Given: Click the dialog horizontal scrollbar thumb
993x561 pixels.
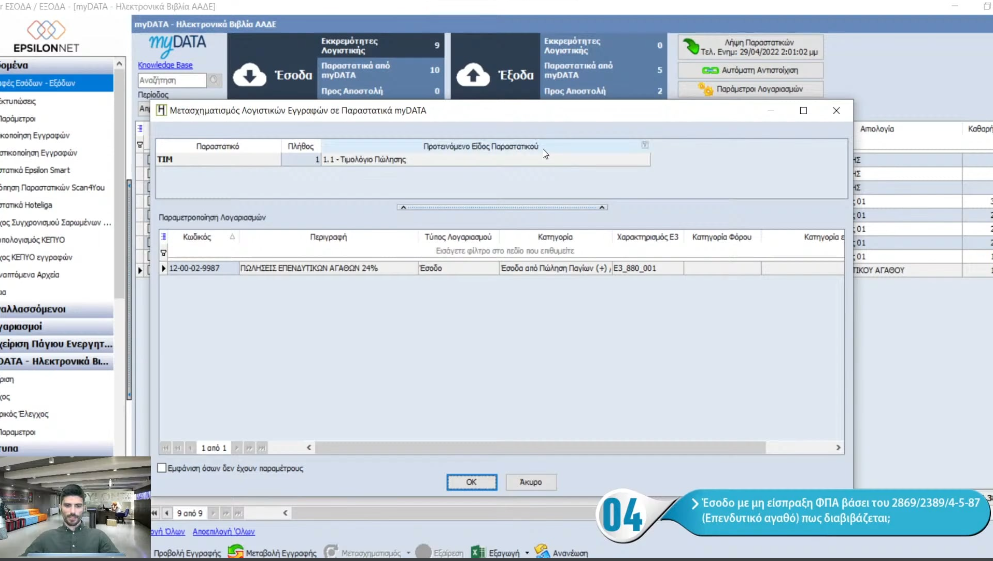Looking at the screenshot, I should (x=540, y=448).
